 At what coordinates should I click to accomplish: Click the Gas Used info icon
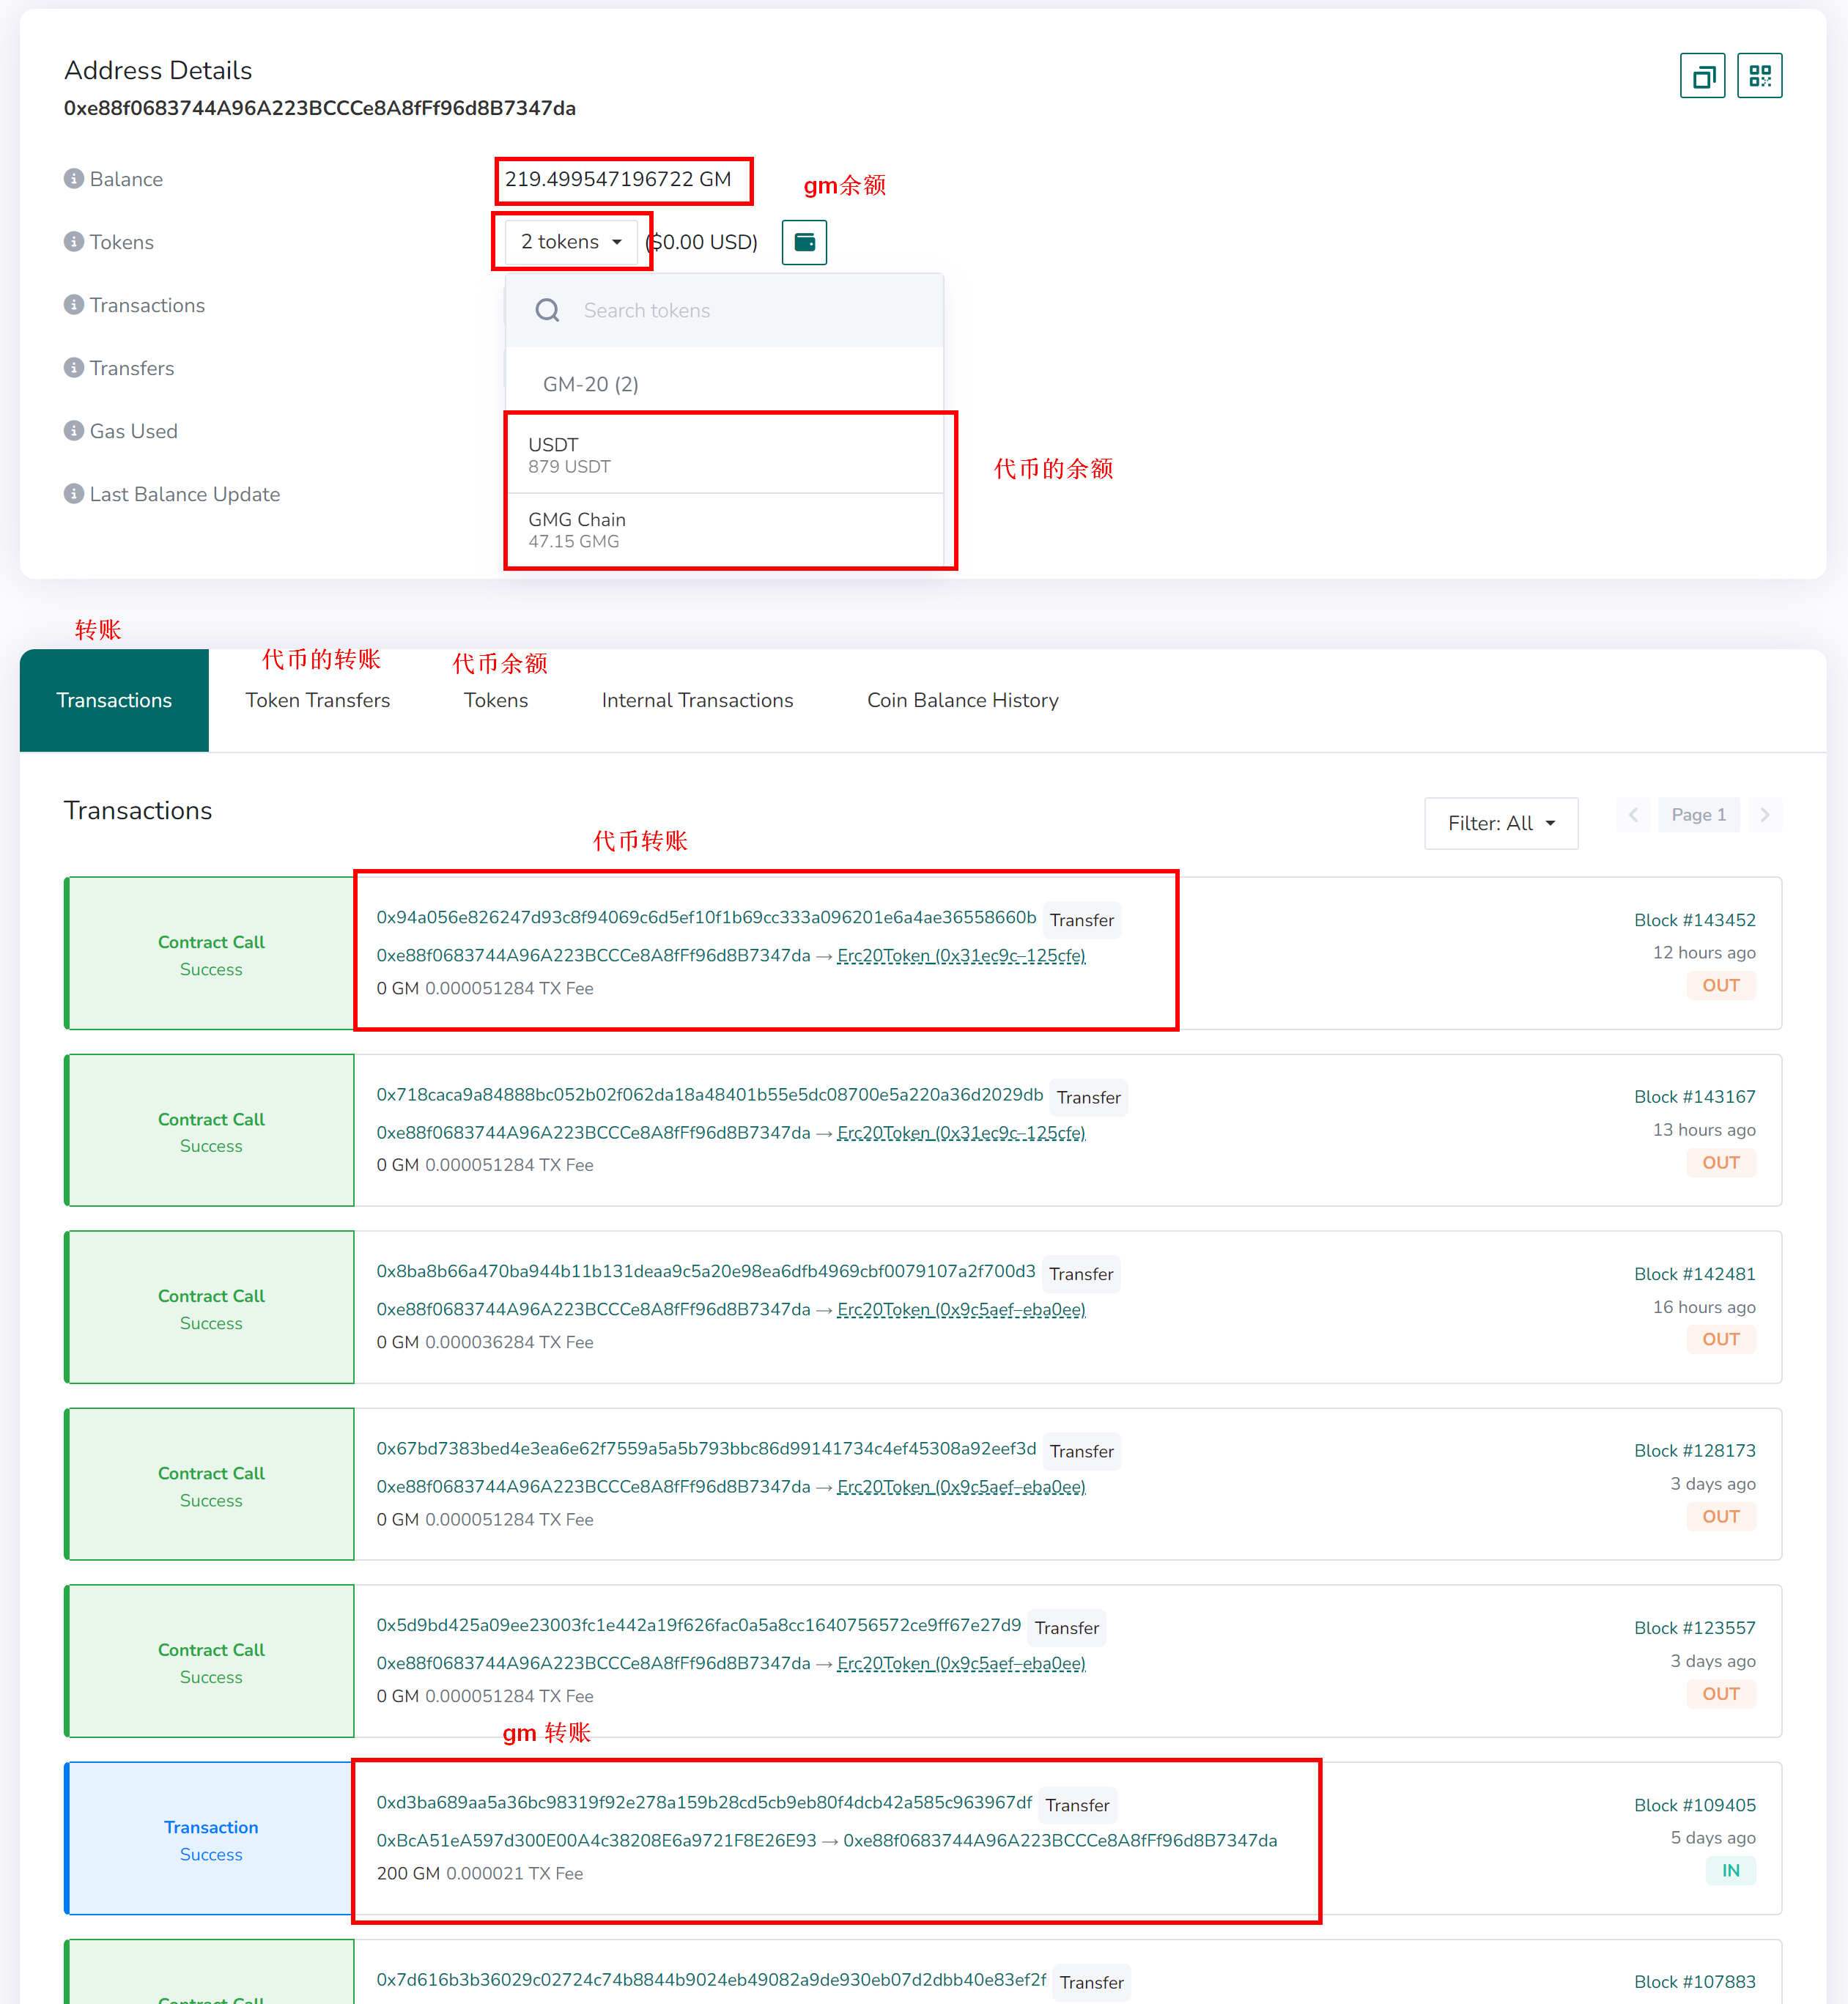point(74,431)
